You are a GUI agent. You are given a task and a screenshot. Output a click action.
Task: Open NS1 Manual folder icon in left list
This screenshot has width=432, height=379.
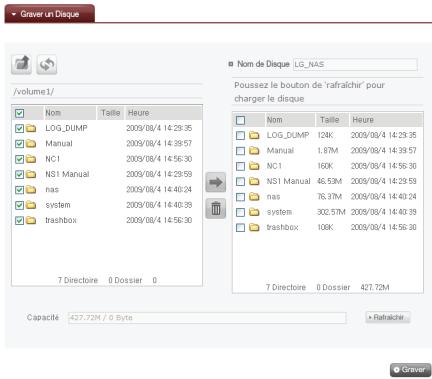click(x=31, y=174)
